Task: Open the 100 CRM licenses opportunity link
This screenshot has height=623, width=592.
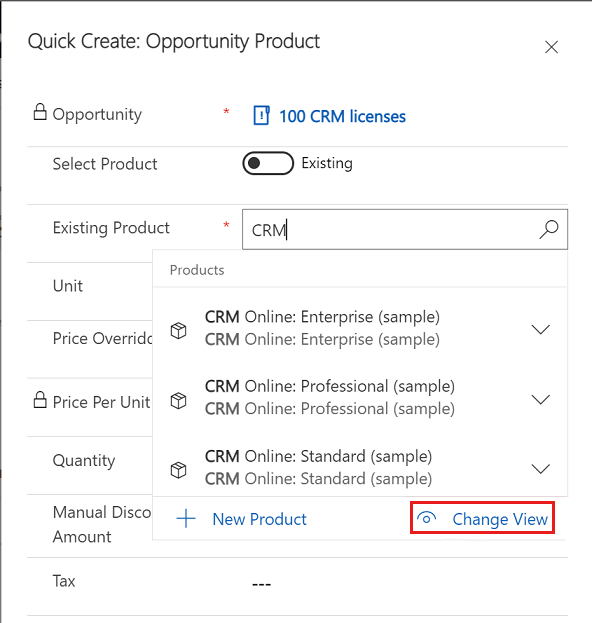Action: click(x=342, y=116)
